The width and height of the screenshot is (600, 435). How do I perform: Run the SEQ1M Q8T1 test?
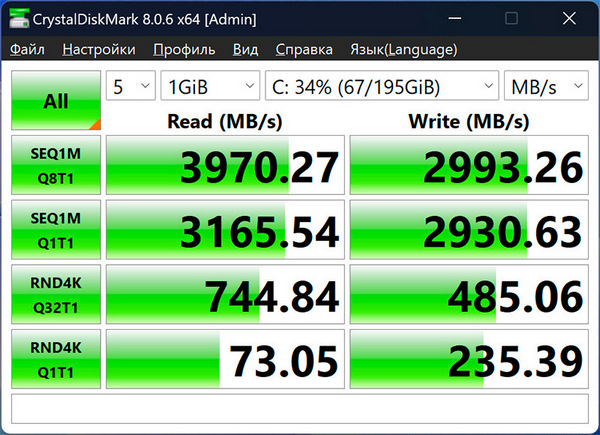click(56, 166)
